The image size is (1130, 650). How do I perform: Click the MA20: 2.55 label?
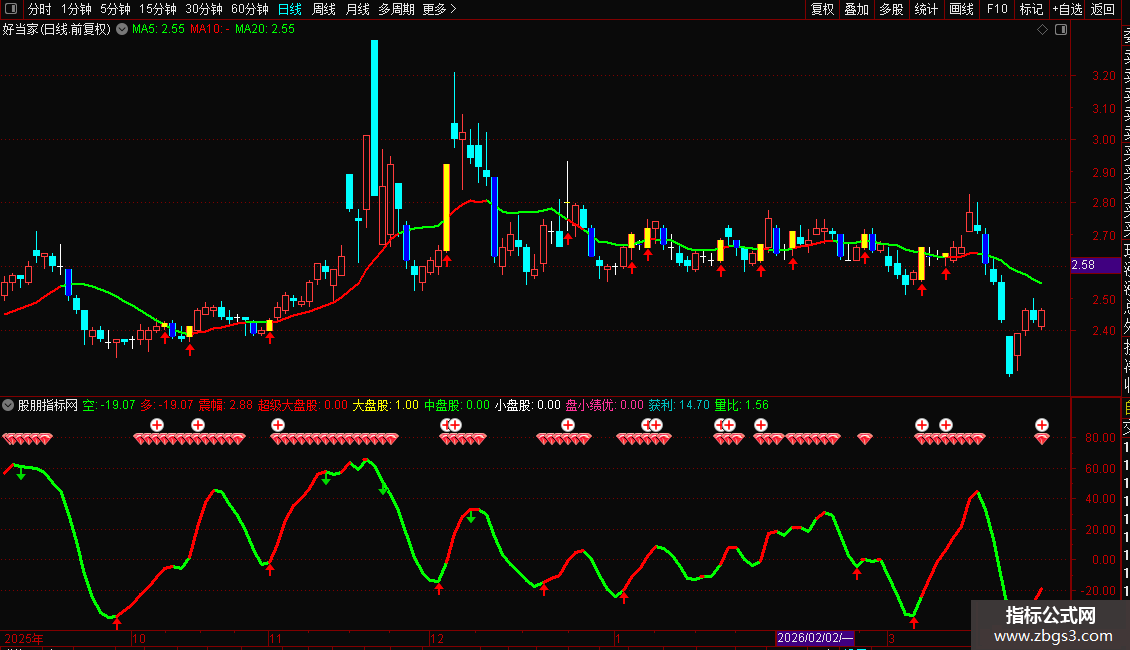(x=264, y=29)
